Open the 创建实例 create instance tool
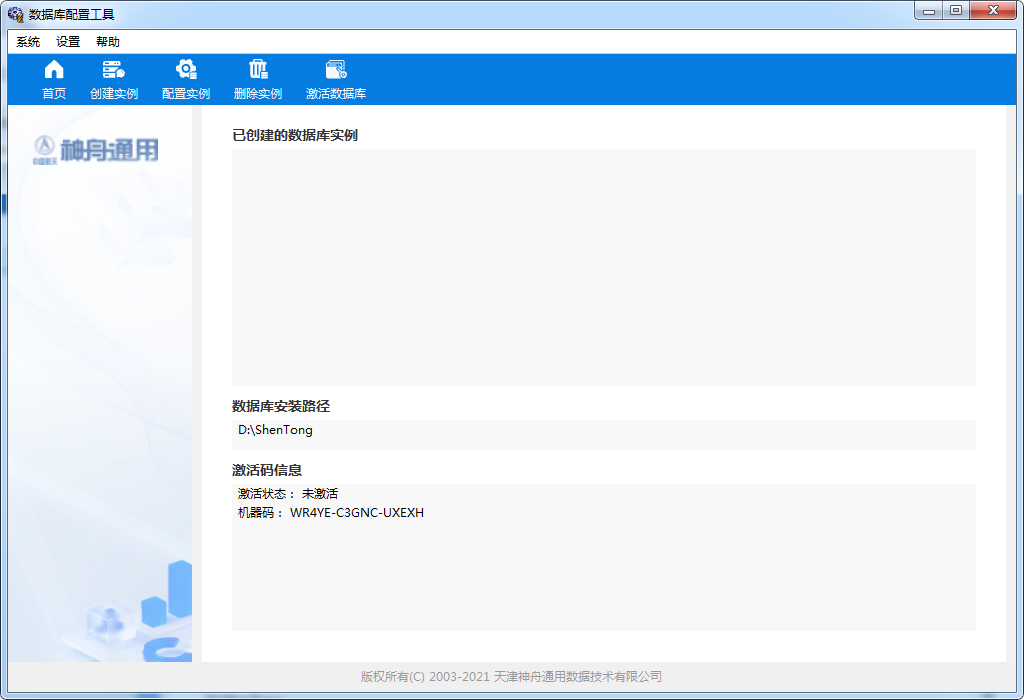Screen dimensions: 1024x700 [x=113, y=79]
